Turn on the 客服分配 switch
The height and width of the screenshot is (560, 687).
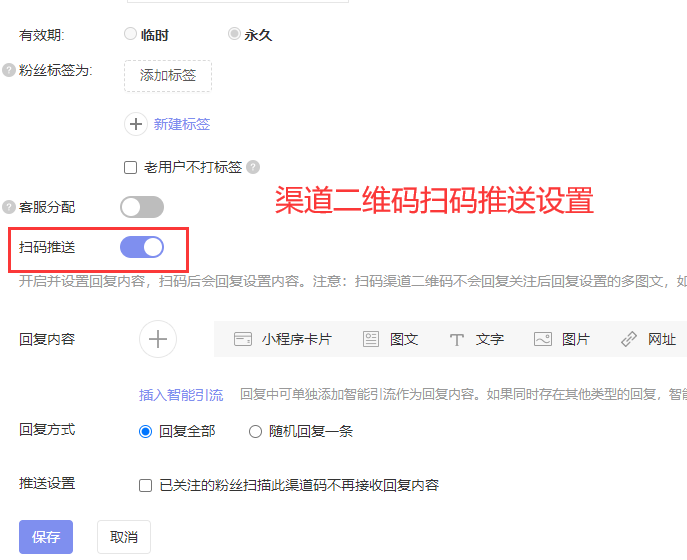click(x=142, y=207)
